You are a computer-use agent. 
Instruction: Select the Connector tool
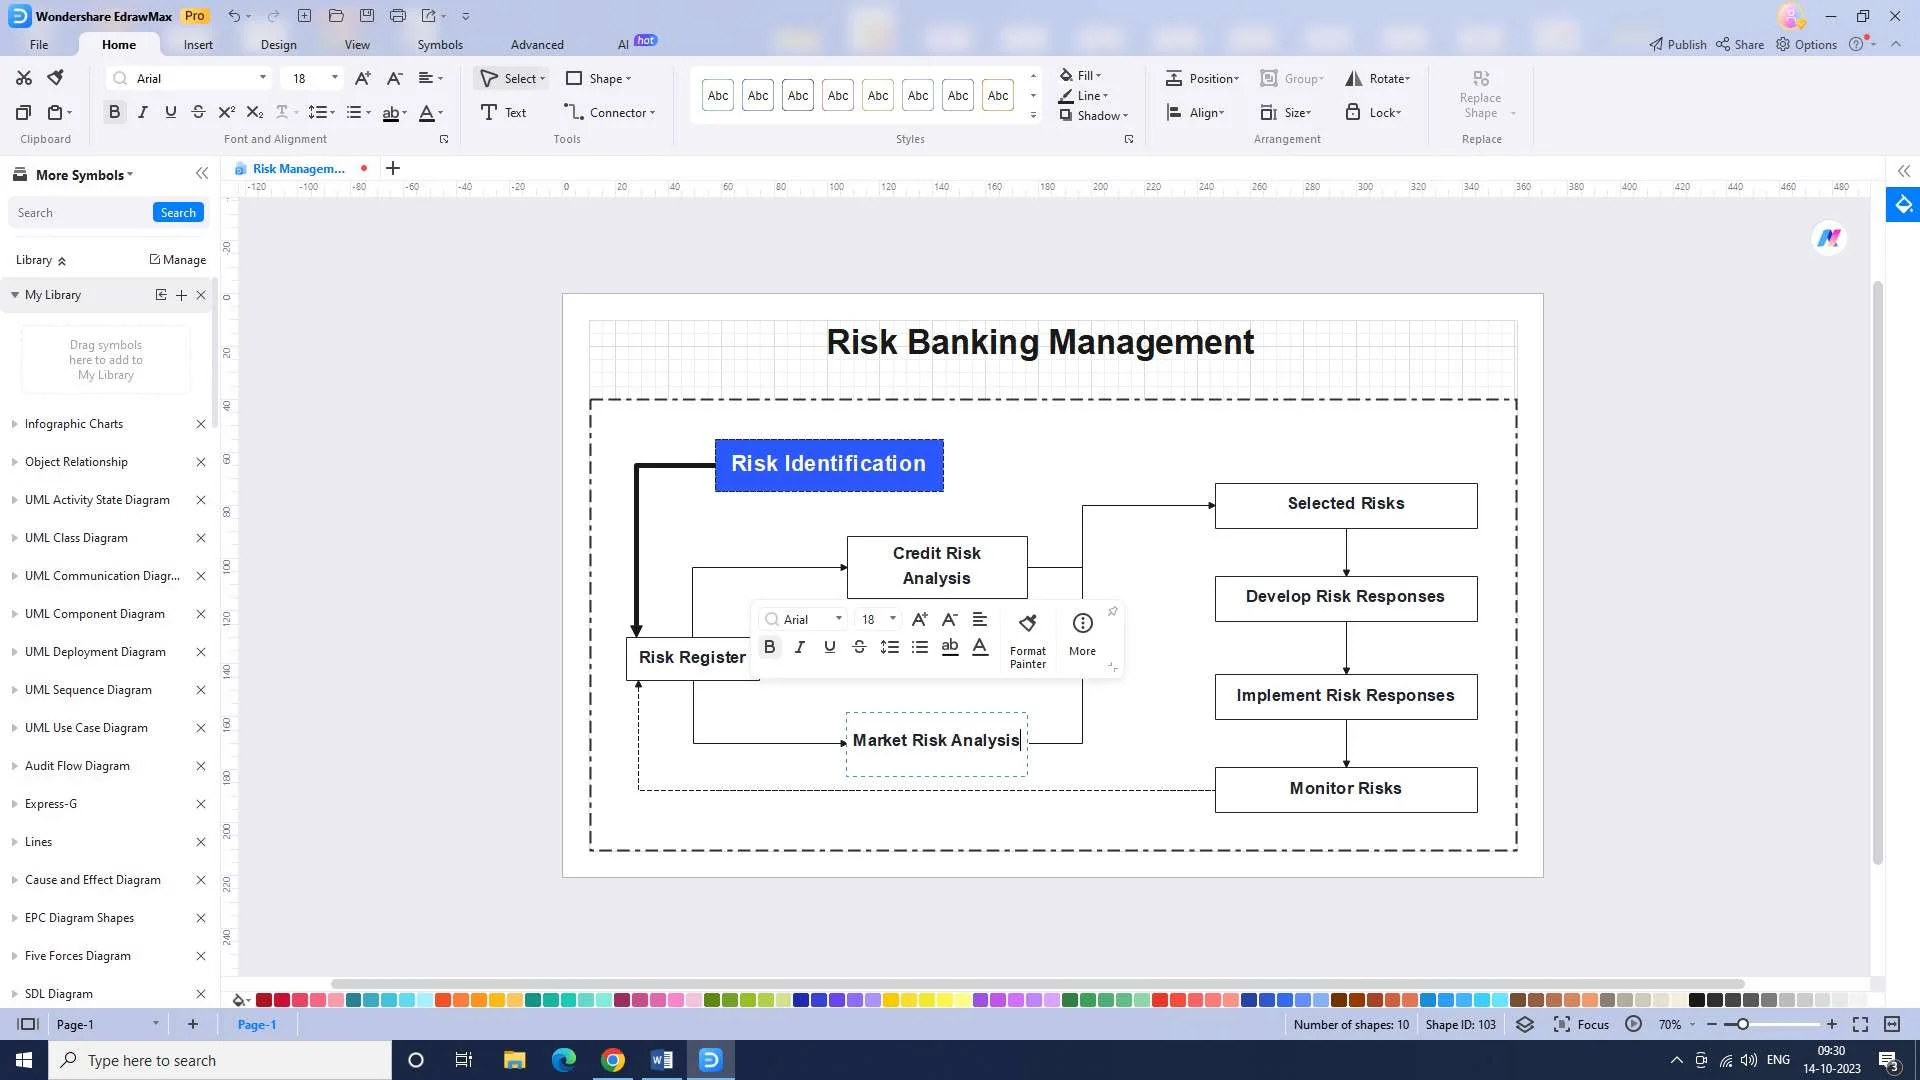pos(616,112)
